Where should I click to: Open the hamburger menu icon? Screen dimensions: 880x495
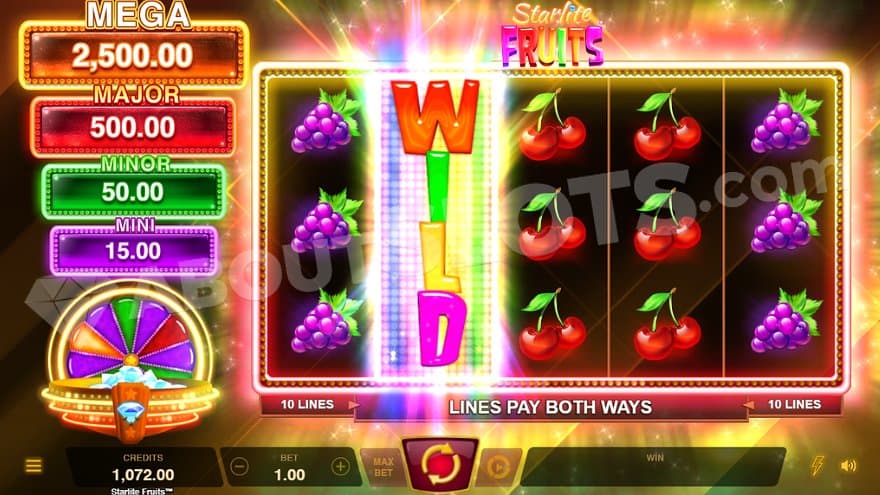pos(34,465)
